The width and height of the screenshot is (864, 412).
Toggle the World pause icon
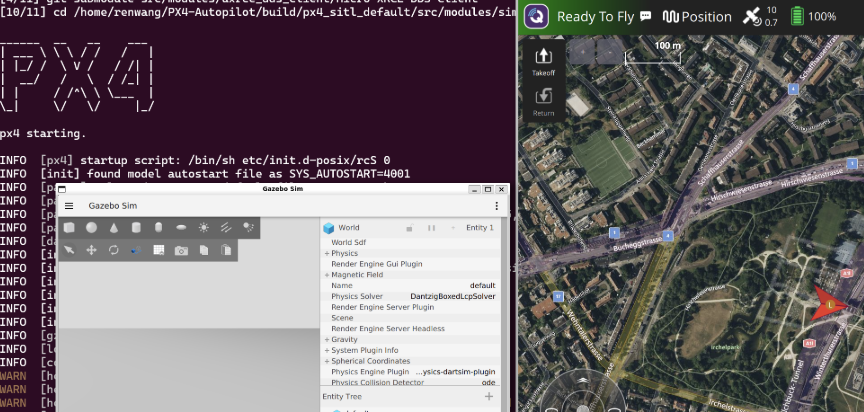coord(431,228)
